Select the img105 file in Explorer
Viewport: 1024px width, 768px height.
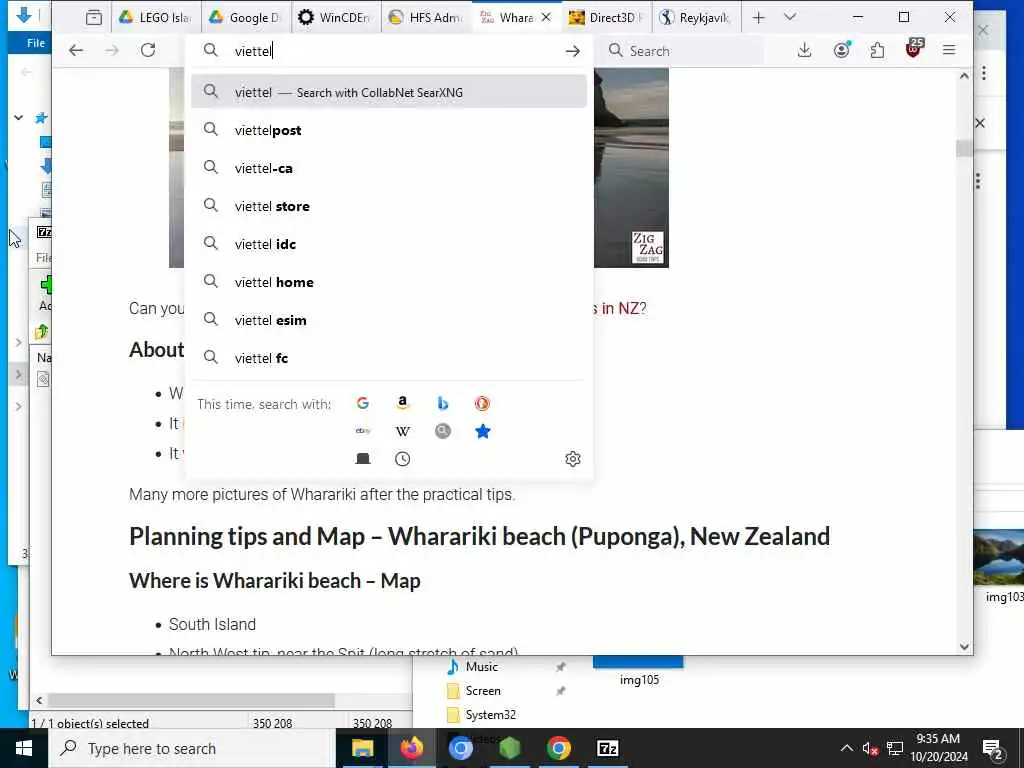point(639,671)
